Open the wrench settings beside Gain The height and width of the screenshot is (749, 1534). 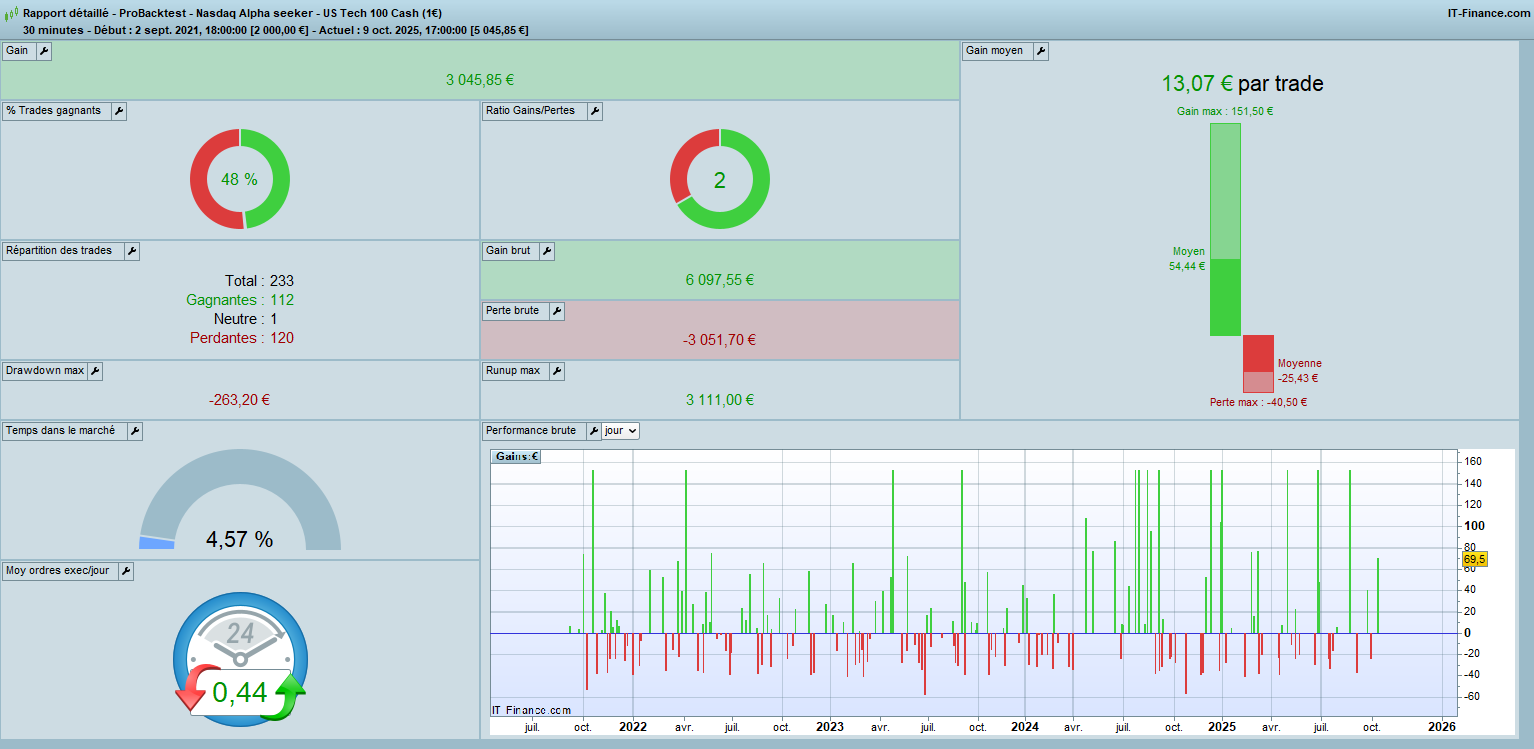pyautogui.click(x=43, y=51)
